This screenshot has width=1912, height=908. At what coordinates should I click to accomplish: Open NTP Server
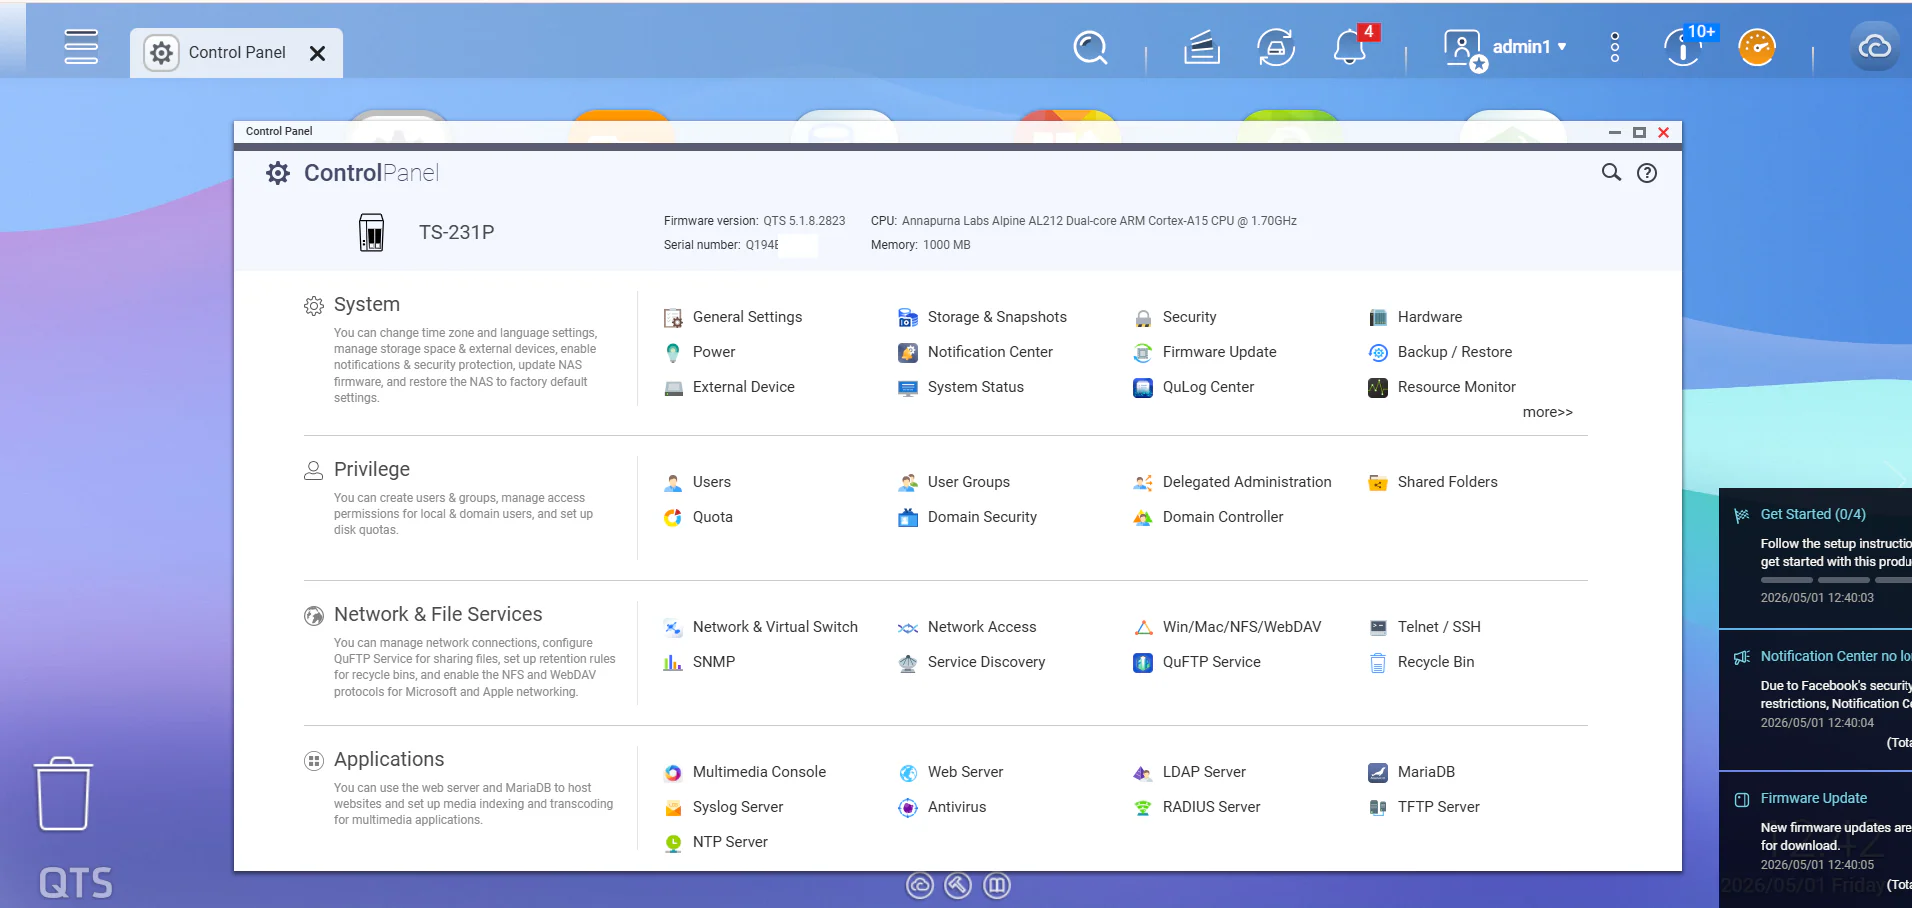tap(716, 842)
